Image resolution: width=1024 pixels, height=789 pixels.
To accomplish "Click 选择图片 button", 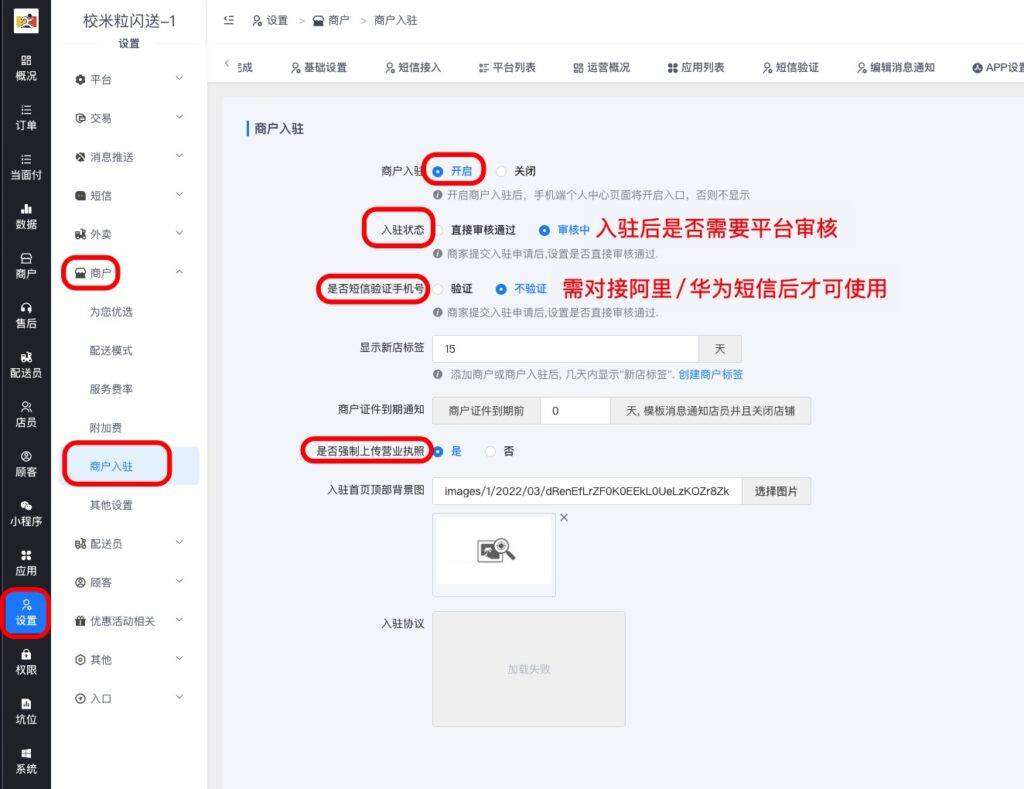I will pyautogui.click(x=775, y=491).
